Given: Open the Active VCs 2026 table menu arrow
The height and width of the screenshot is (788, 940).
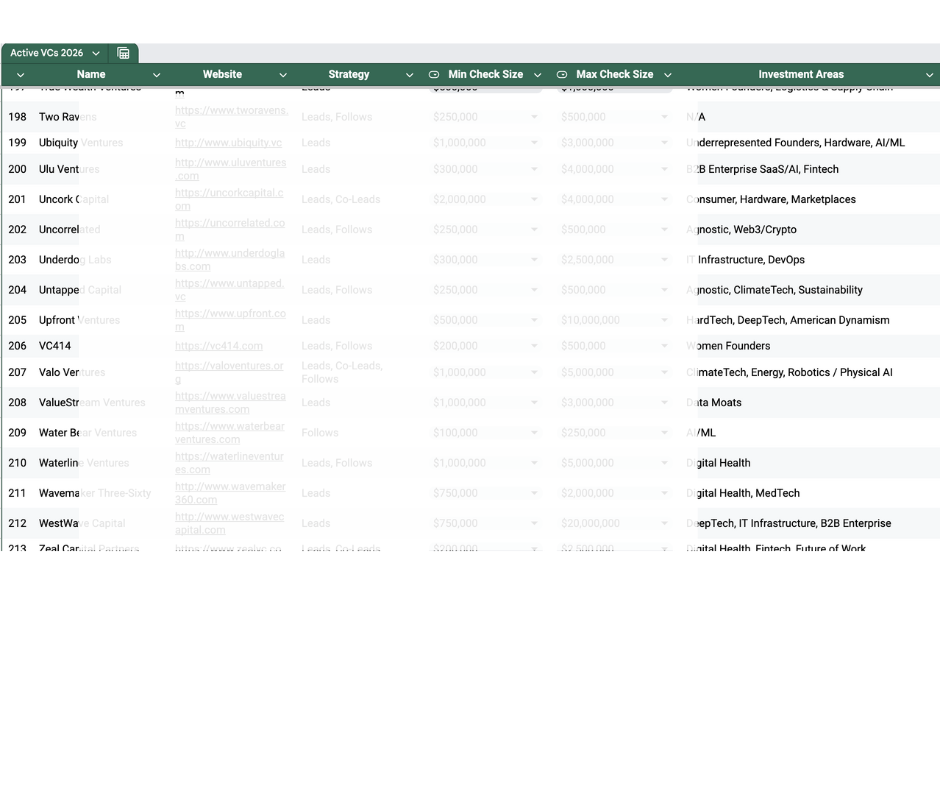Looking at the screenshot, I should point(96,53).
